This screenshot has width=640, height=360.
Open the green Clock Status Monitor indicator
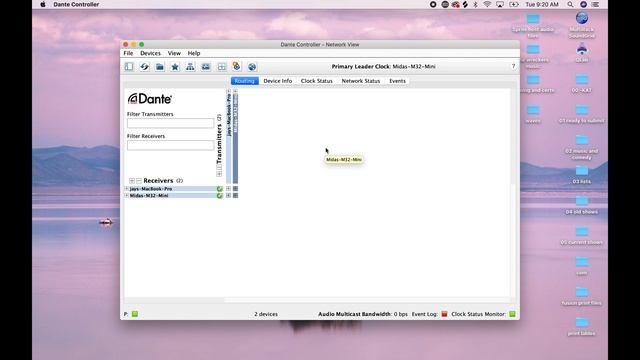point(512,314)
